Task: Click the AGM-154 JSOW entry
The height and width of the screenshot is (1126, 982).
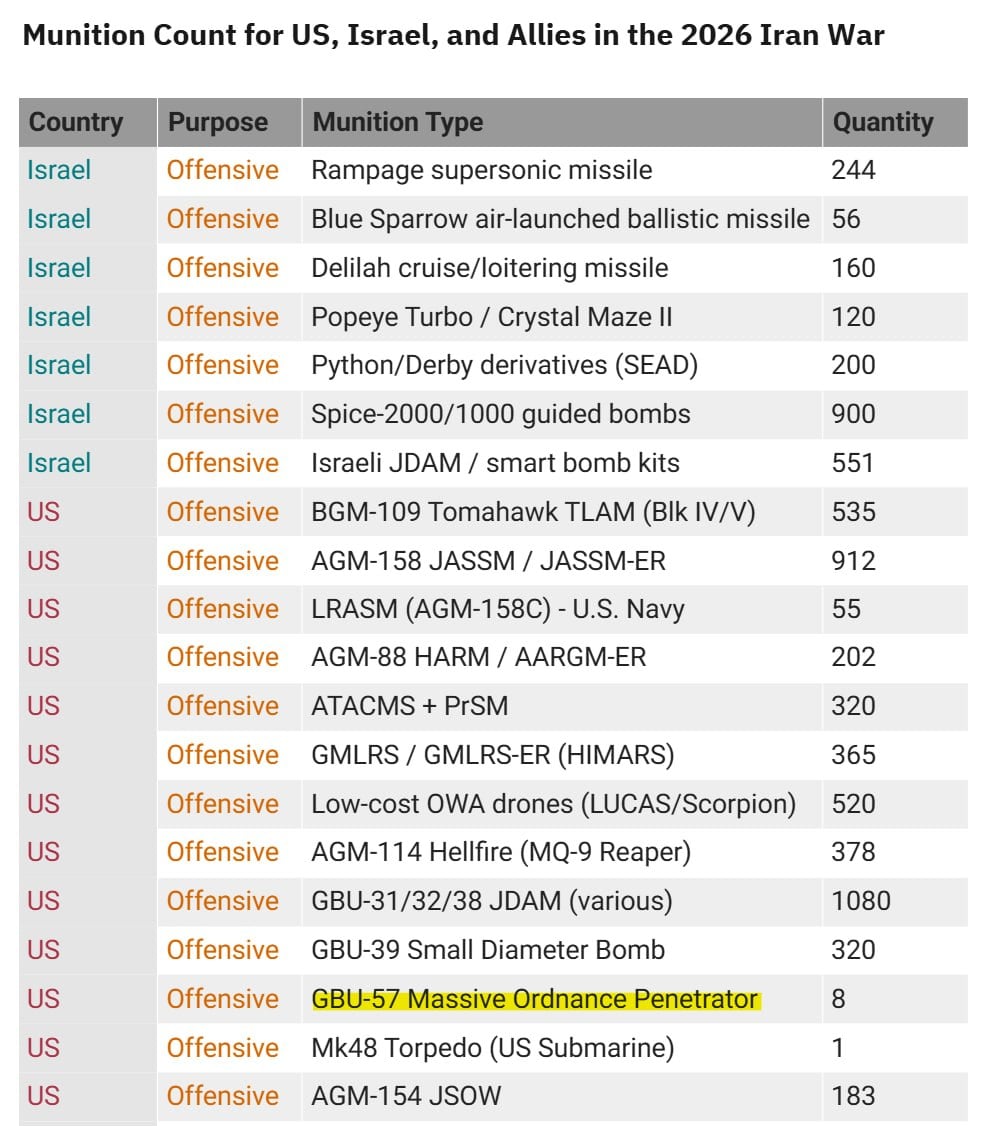Action: coord(406,1095)
